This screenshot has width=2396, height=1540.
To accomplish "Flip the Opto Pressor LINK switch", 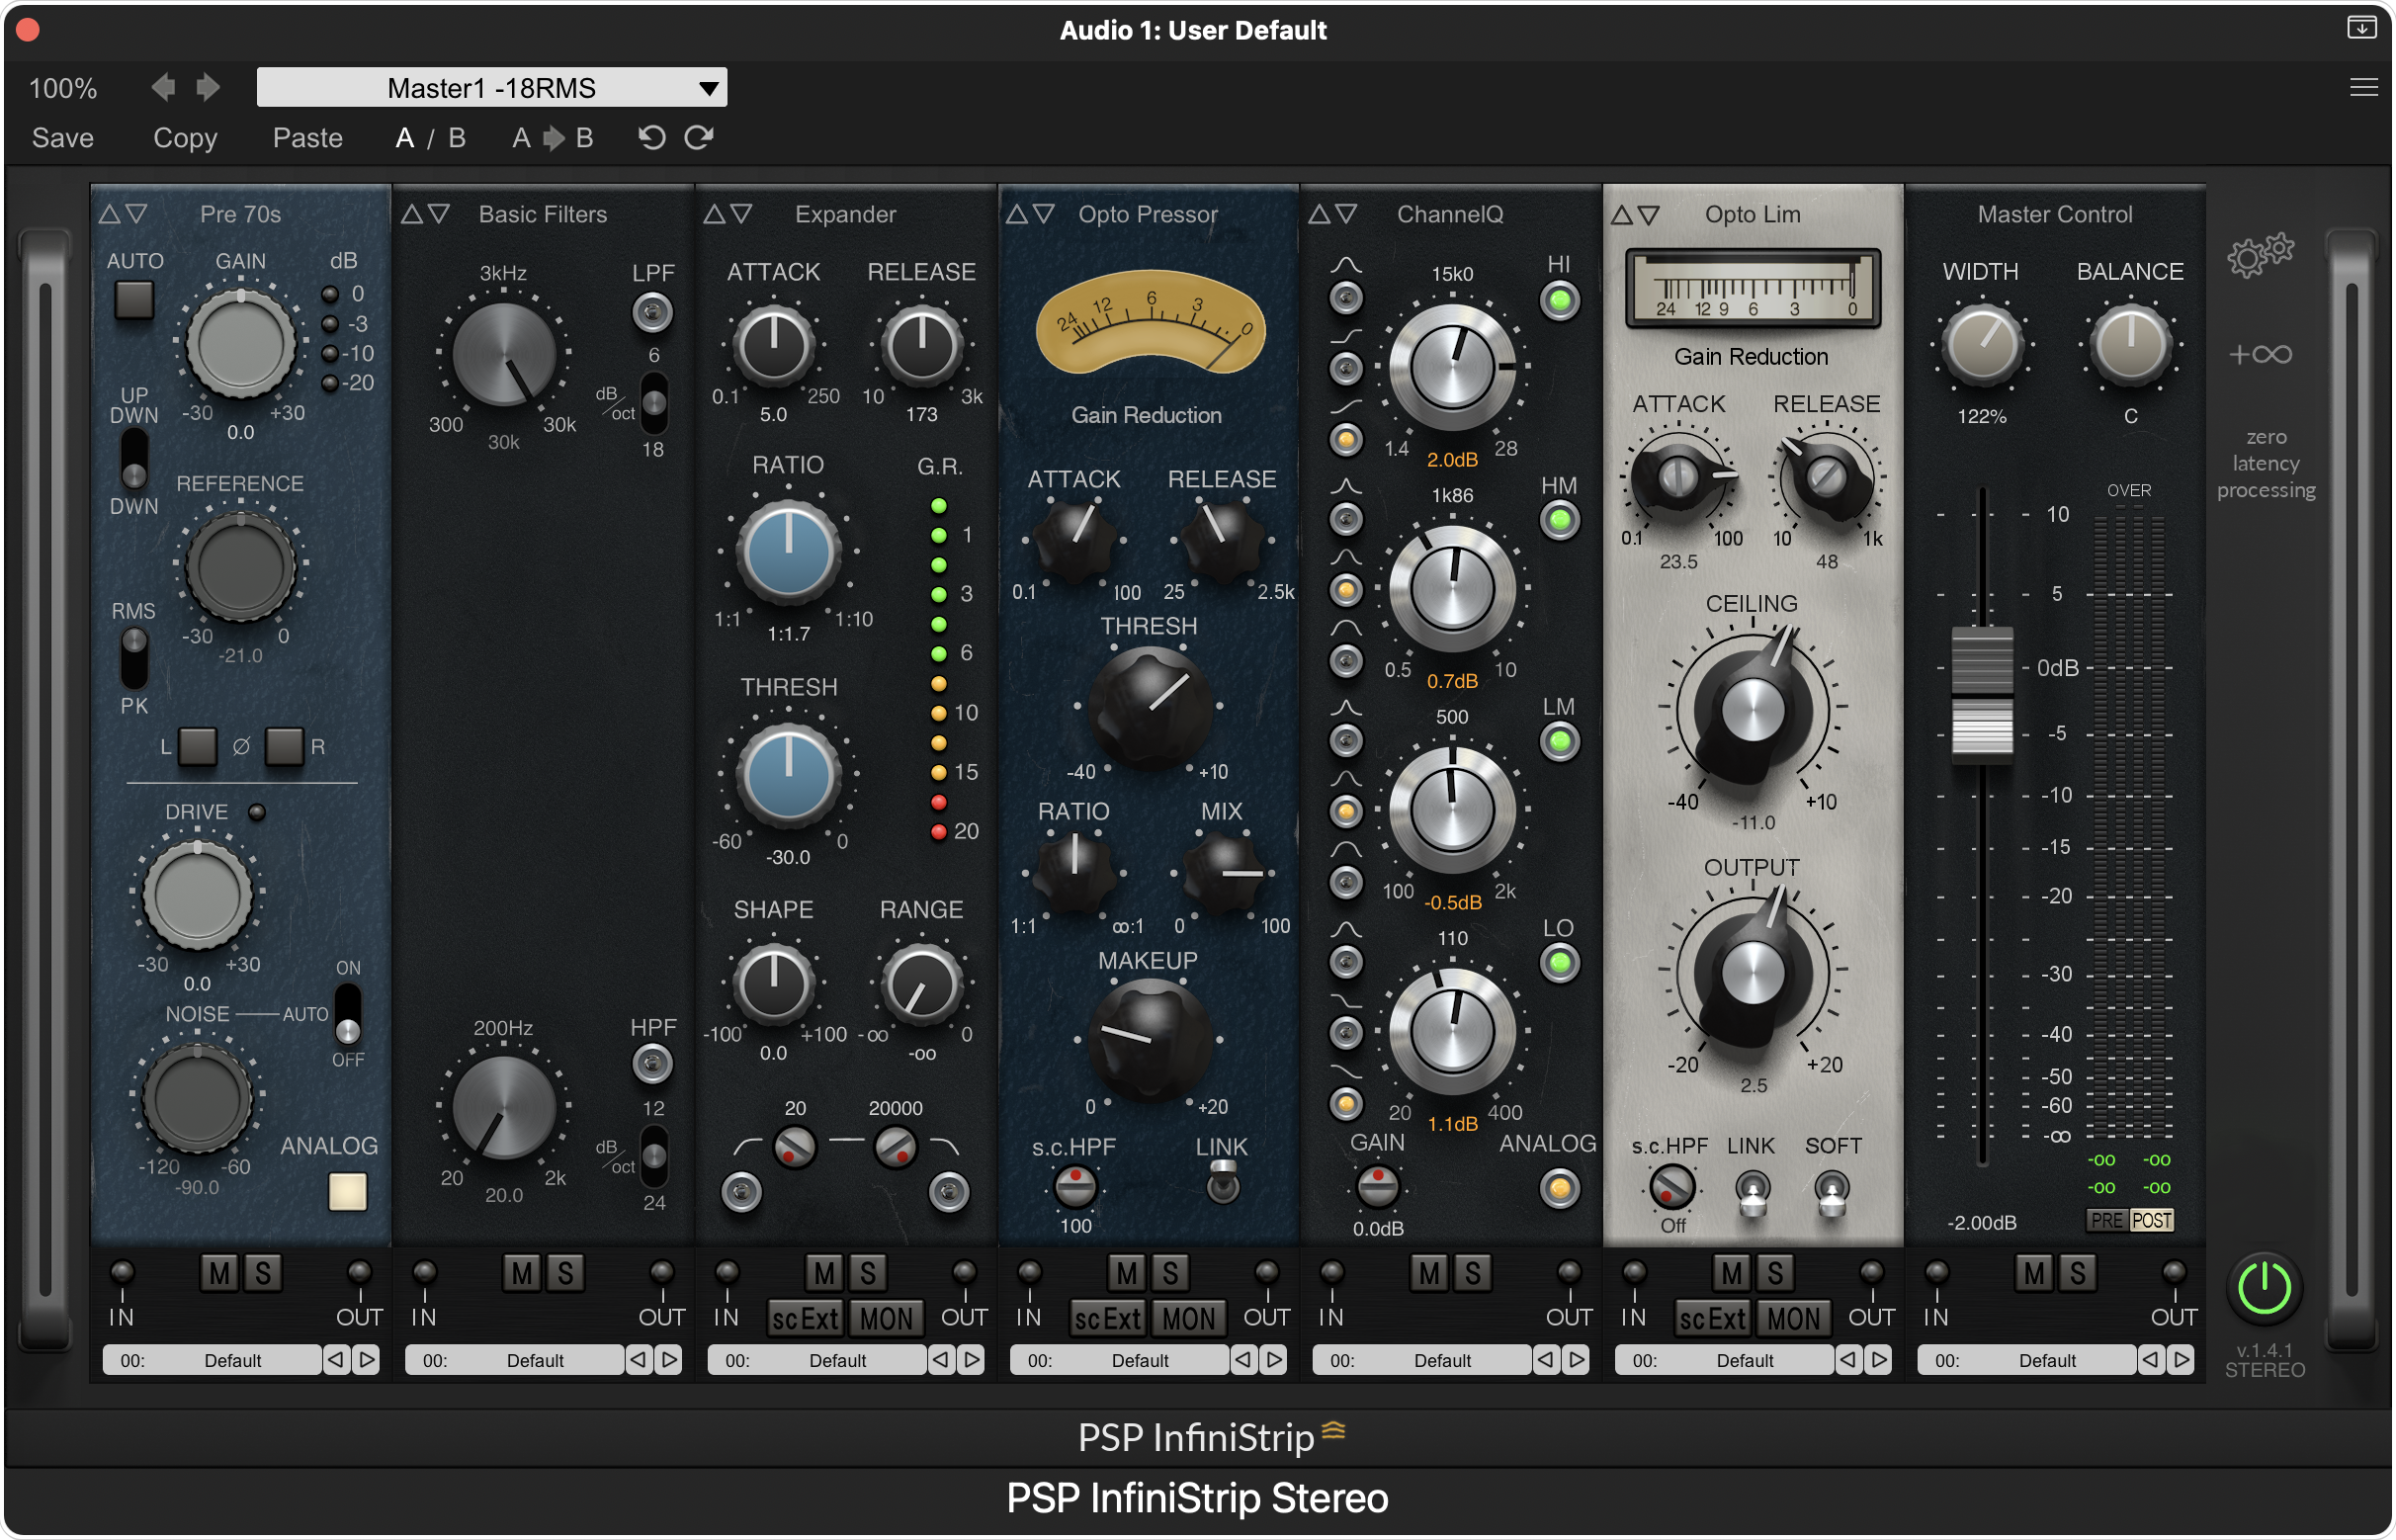I will point(1222,1184).
